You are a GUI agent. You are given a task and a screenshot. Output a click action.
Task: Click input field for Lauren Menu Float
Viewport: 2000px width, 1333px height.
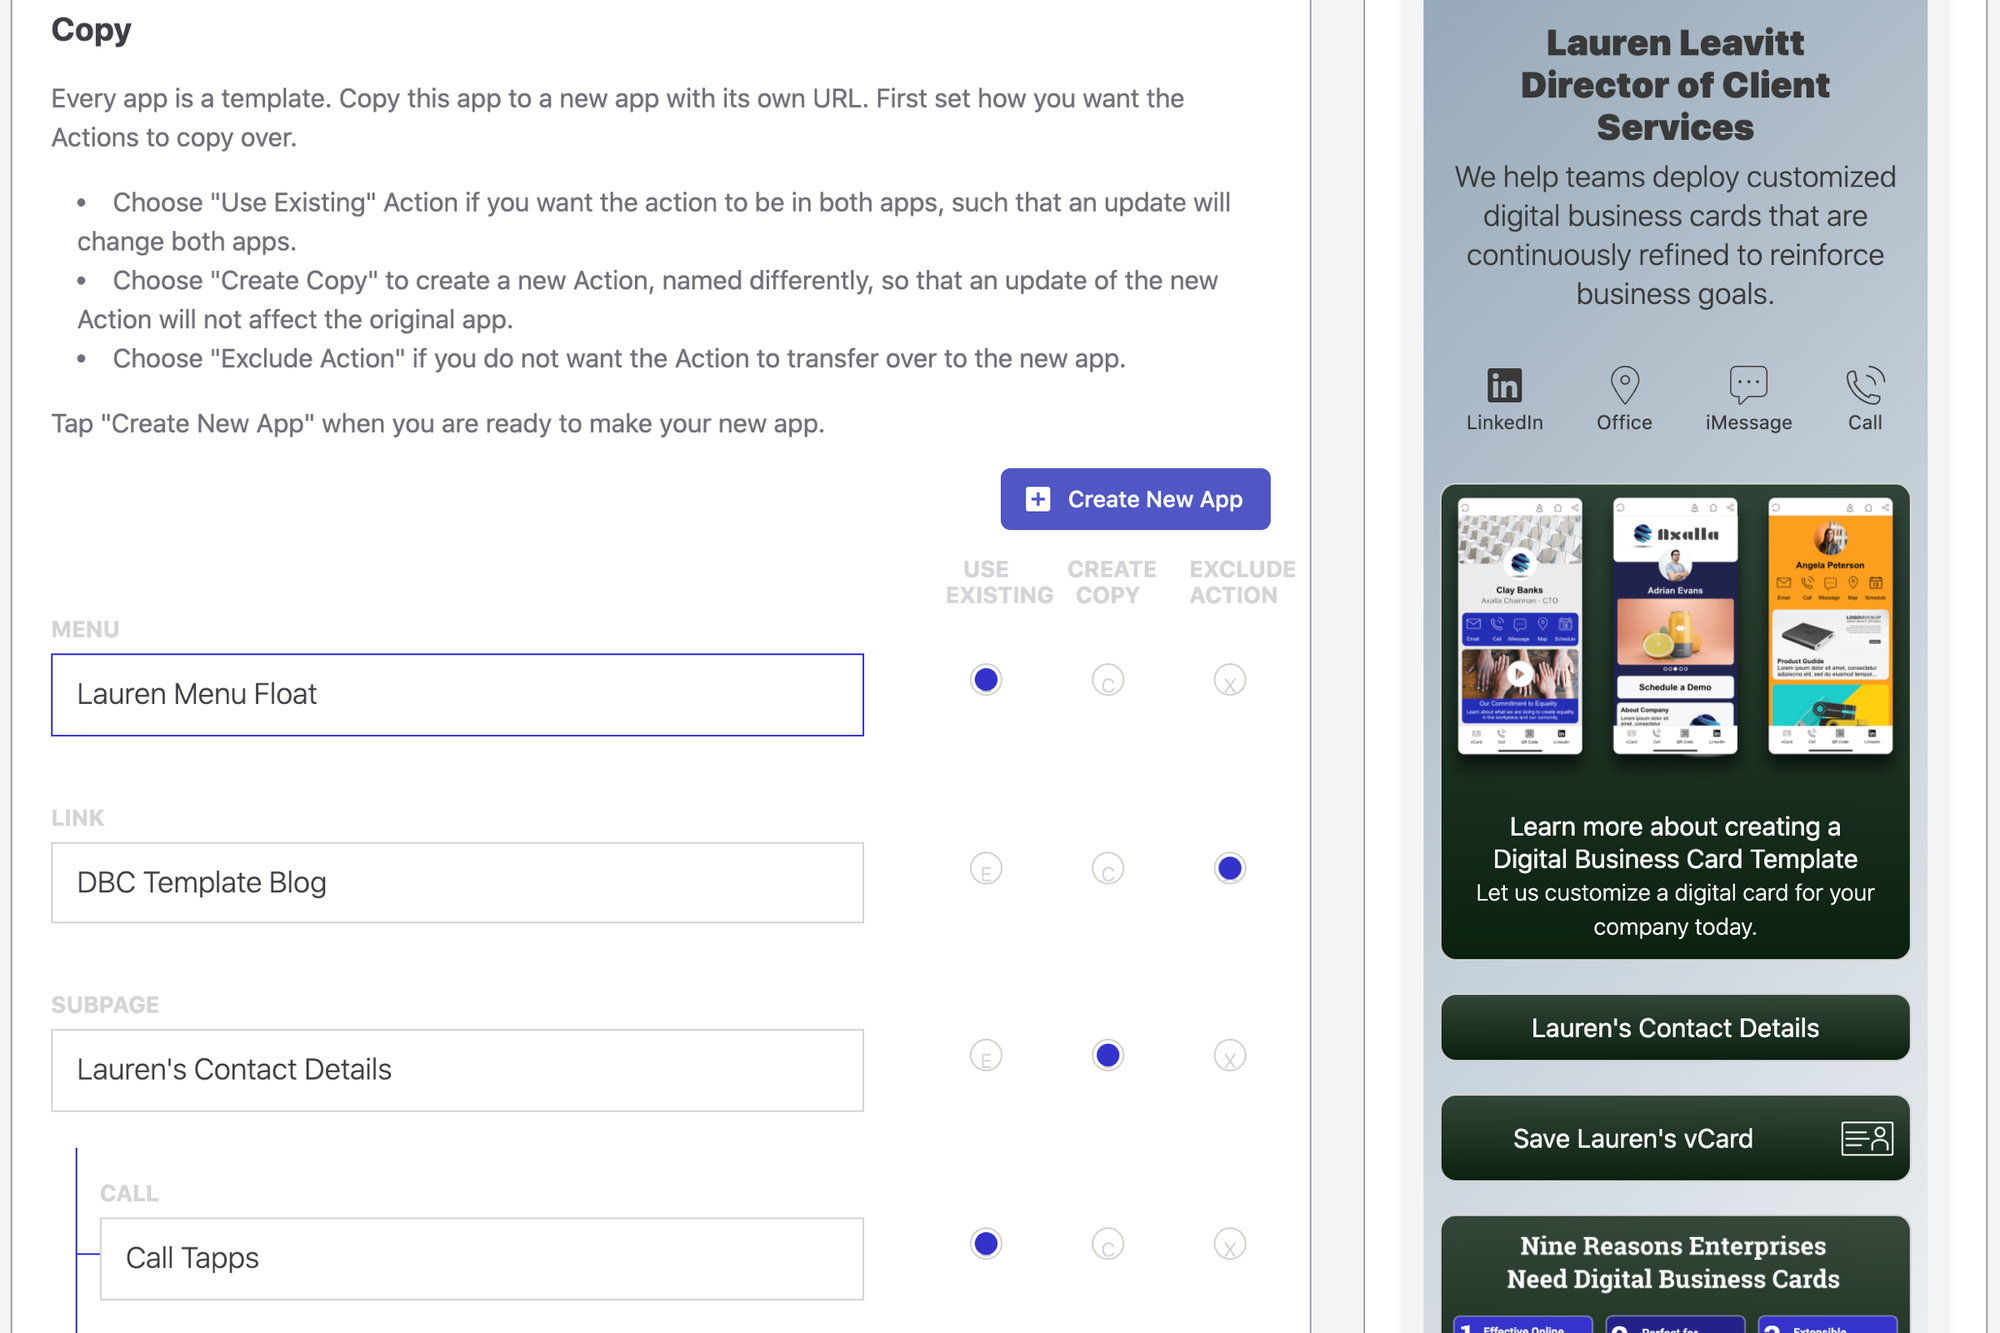pos(457,693)
